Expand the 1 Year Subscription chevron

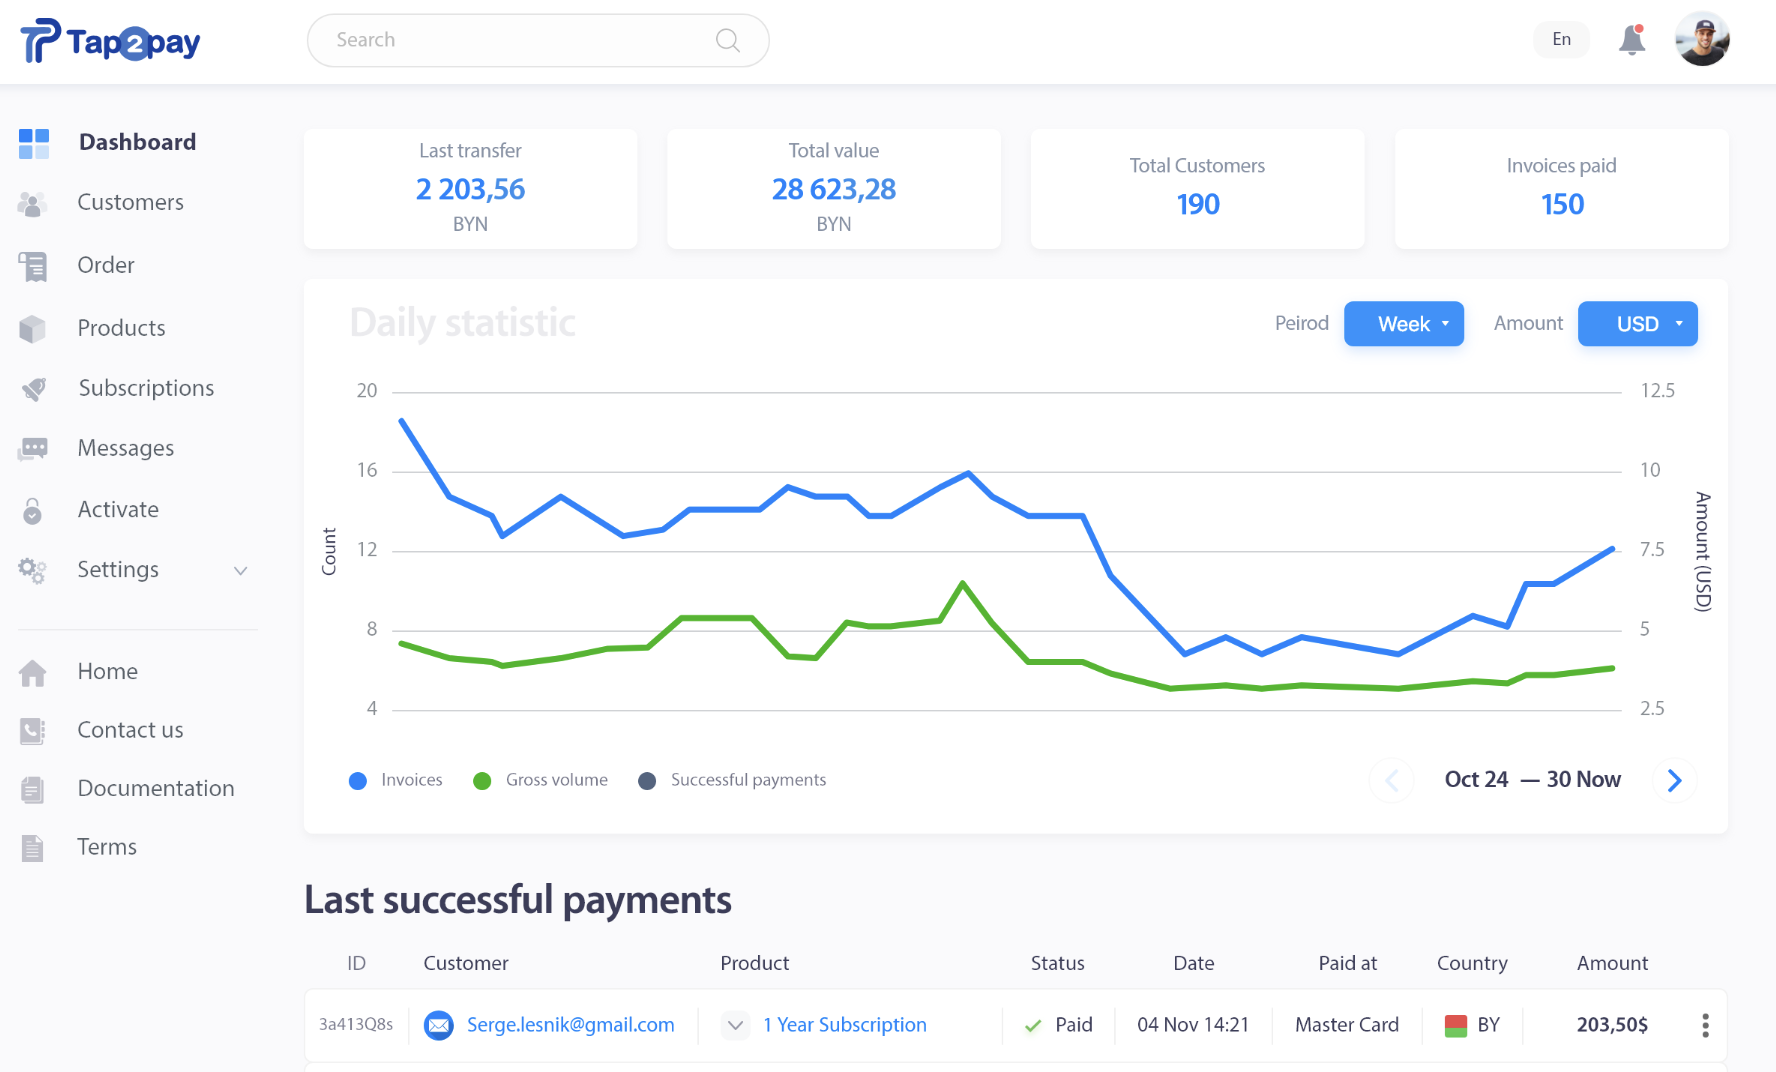[735, 1025]
